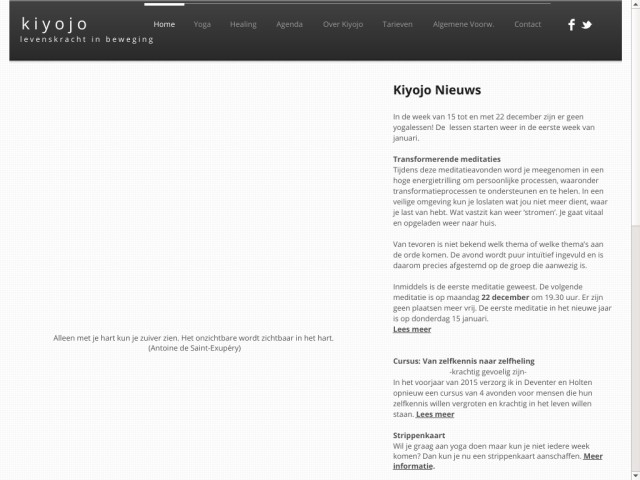The image size is (640, 480).
Task: Go to the Contact page
Action: 527,24
